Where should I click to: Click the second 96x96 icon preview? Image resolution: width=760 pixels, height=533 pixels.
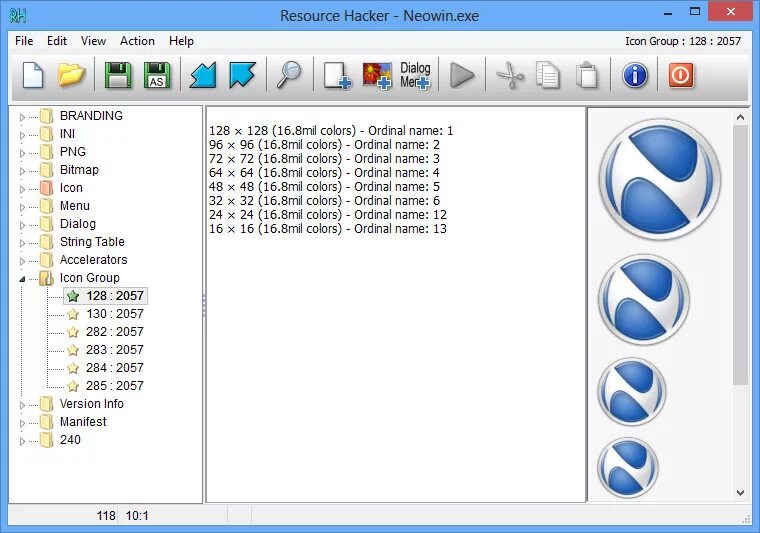coord(644,299)
